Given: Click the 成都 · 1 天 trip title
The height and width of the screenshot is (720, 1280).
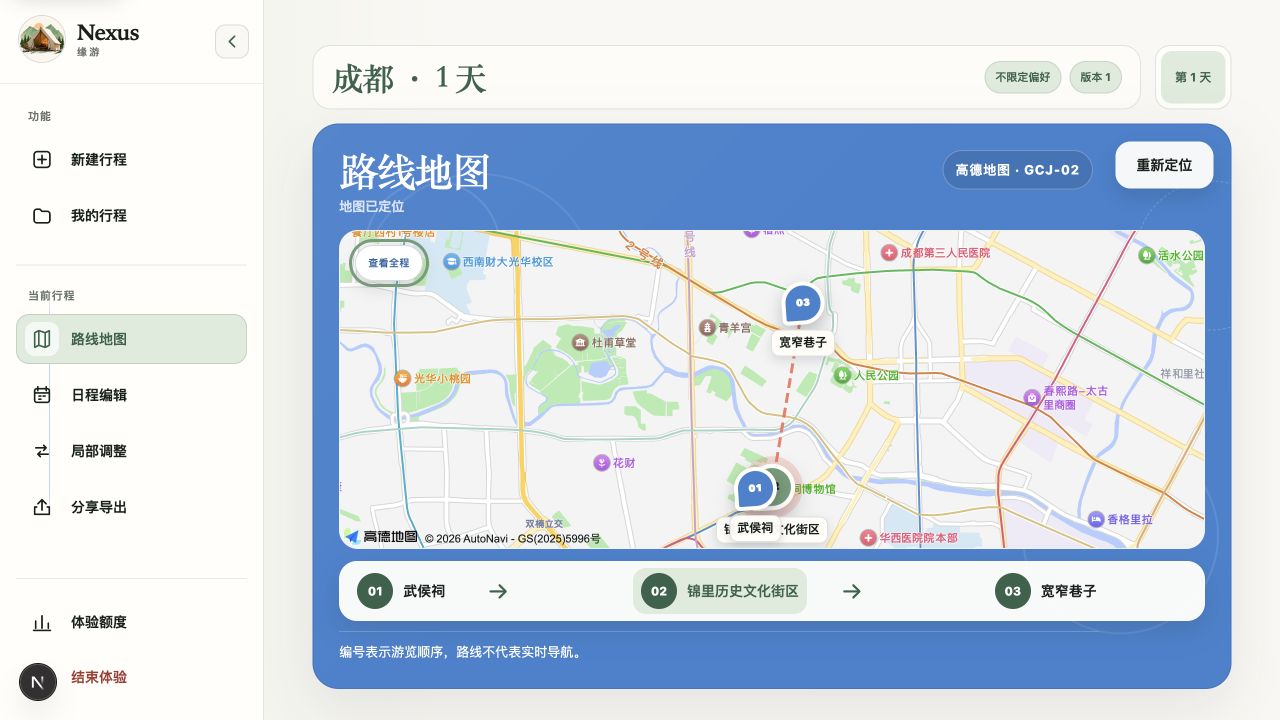Looking at the screenshot, I should (410, 78).
